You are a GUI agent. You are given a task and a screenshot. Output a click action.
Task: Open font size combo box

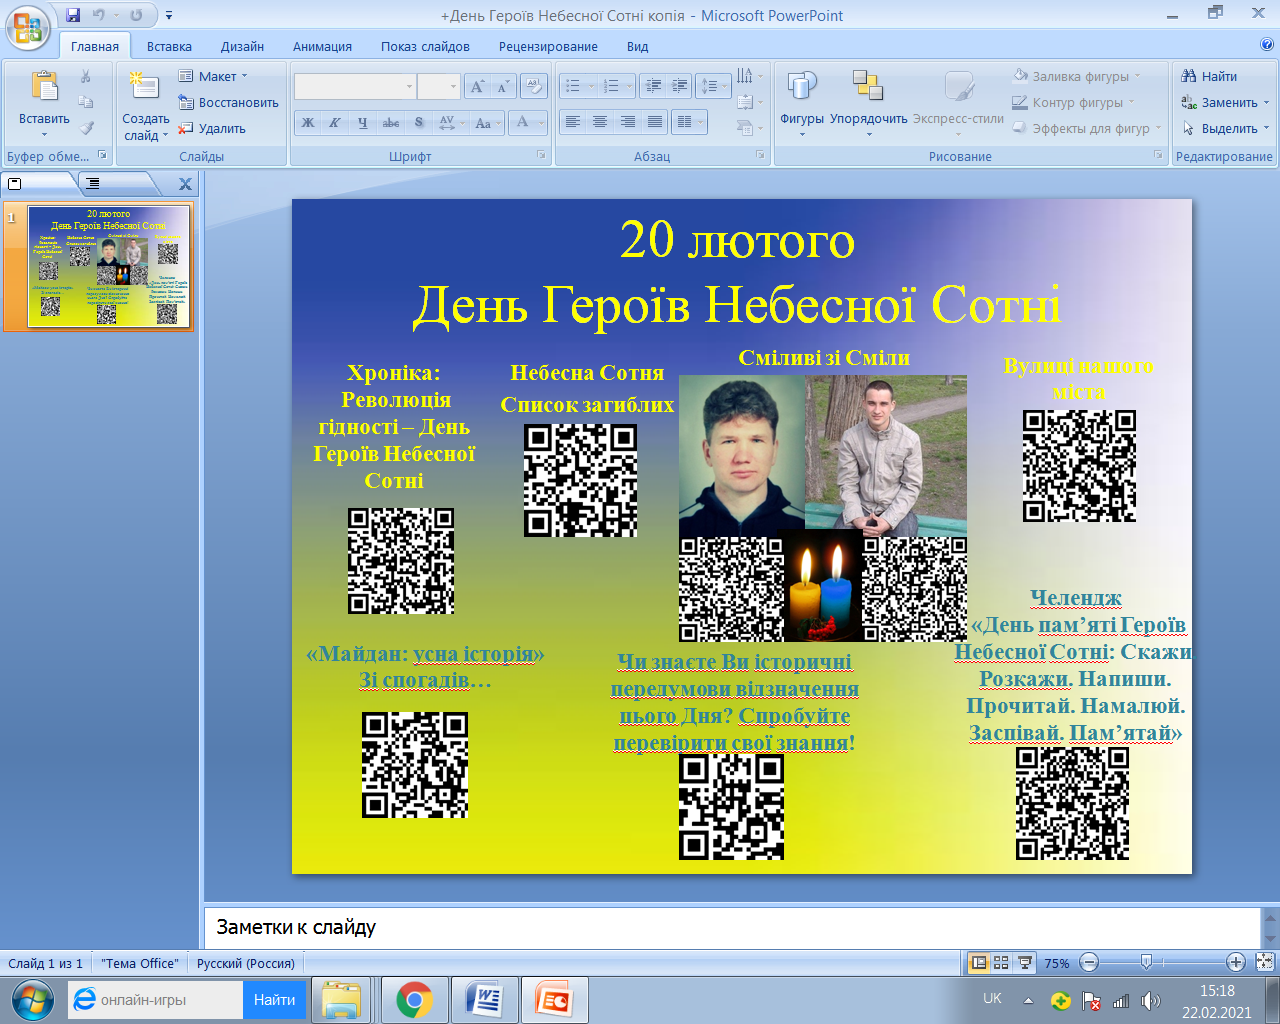[x=439, y=87]
